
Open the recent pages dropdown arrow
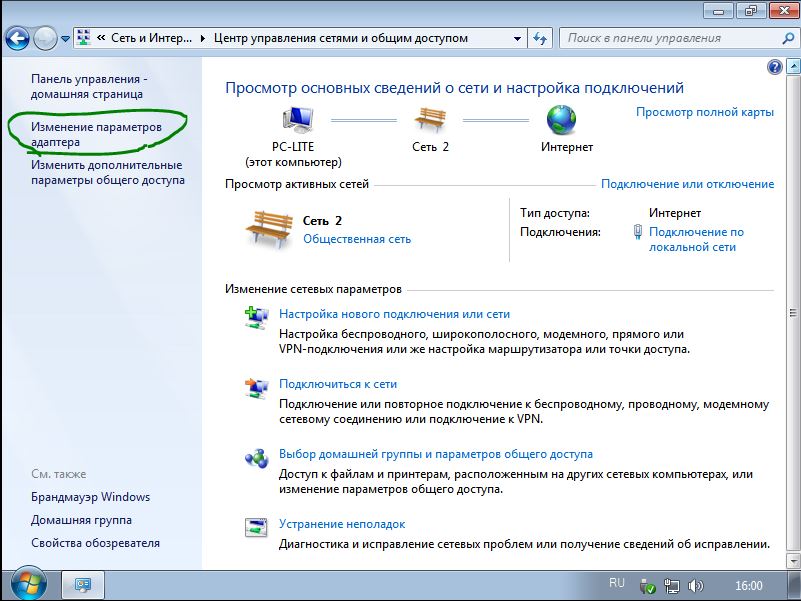(x=65, y=39)
